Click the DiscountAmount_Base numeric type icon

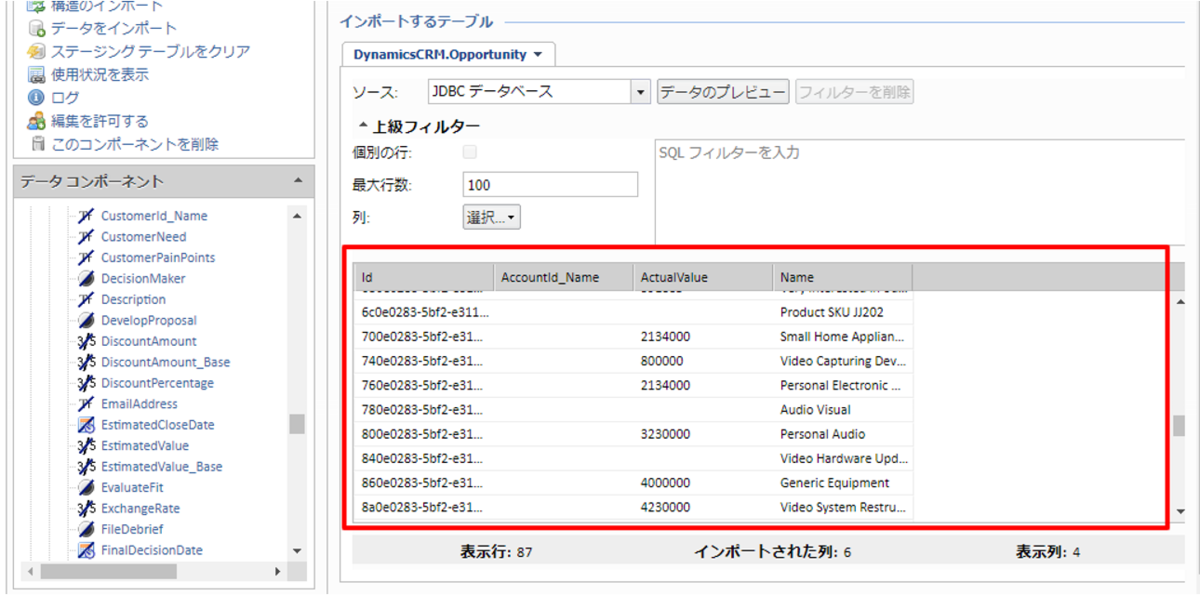tap(86, 363)
